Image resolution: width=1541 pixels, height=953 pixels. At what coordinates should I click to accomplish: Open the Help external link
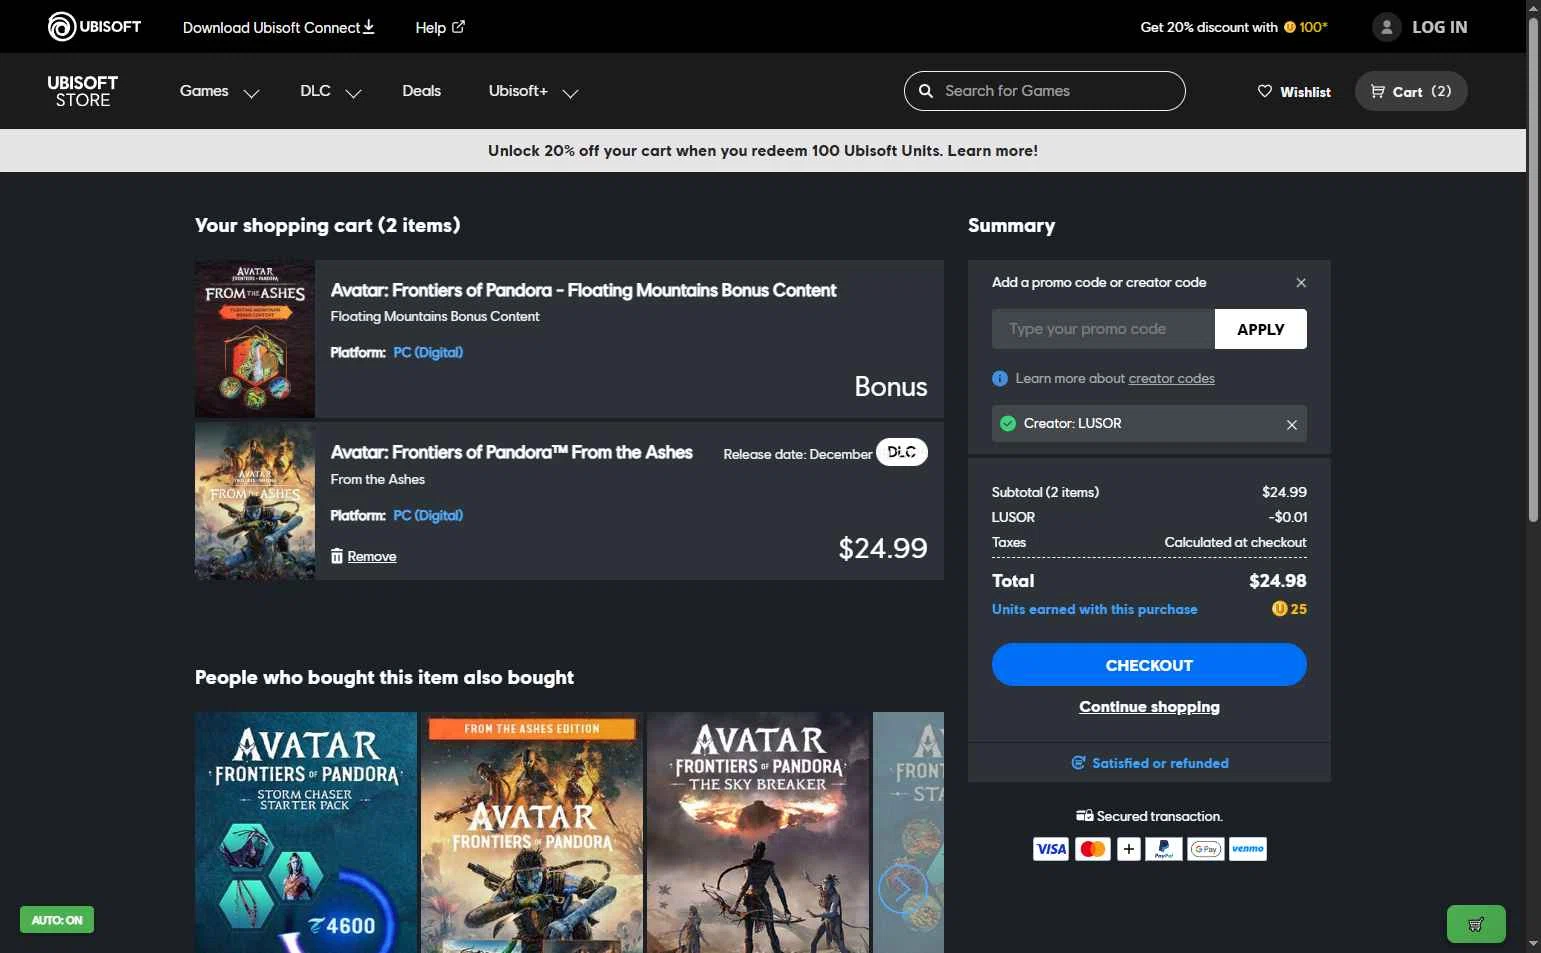[440, 27]
